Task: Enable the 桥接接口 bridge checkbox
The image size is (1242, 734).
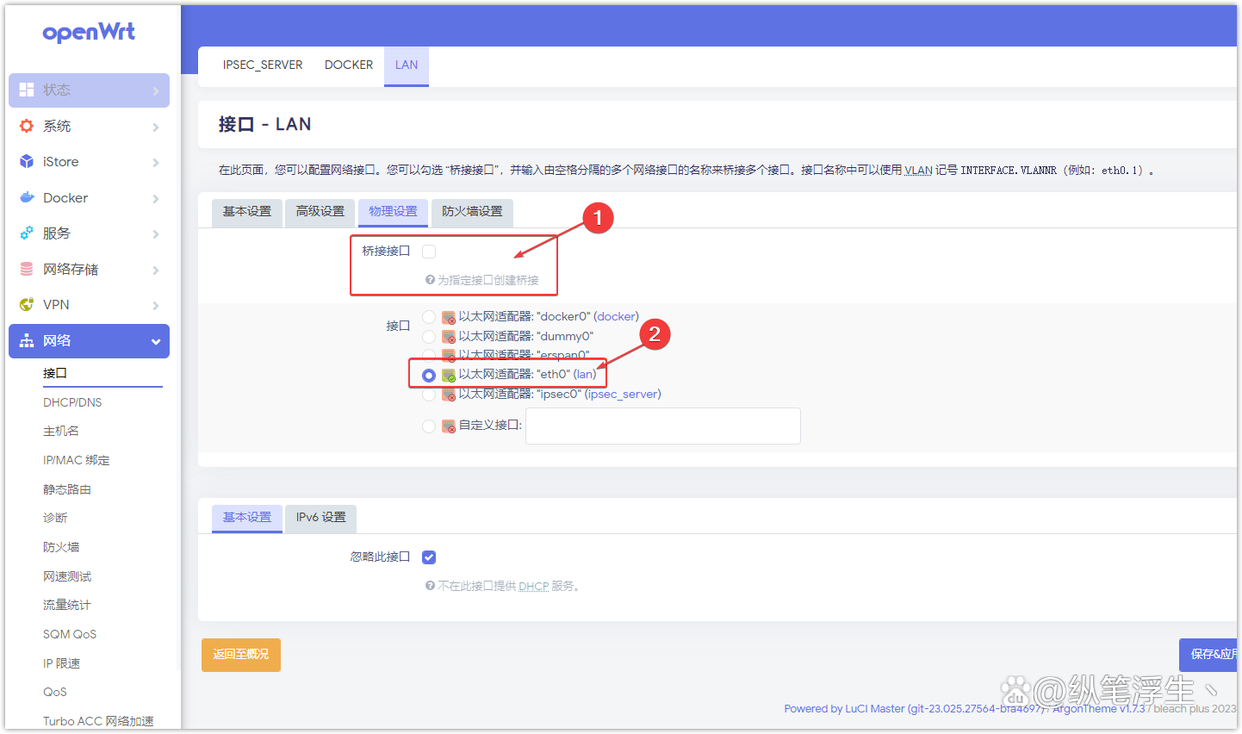Action: (428, 251)
